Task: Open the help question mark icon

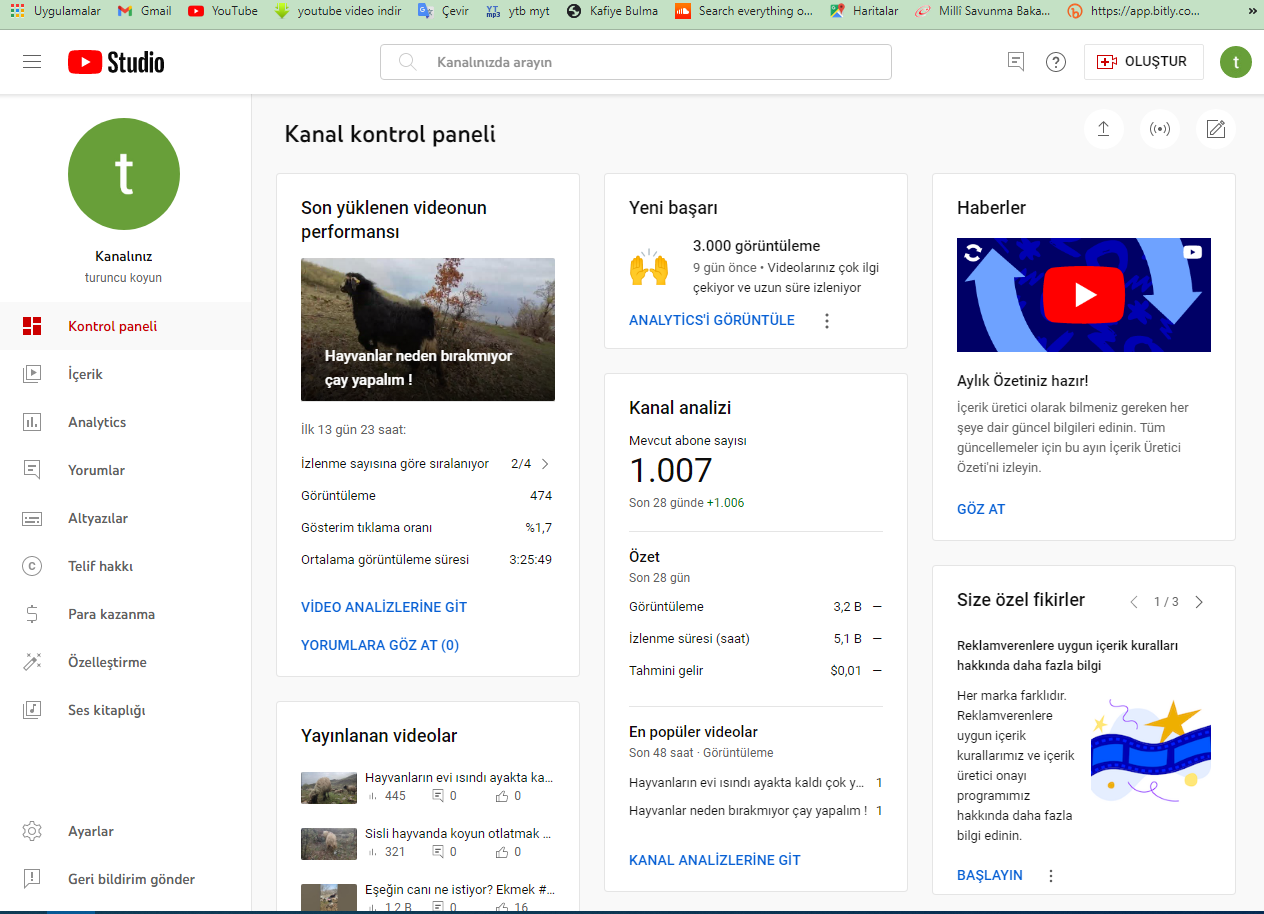Action: [1056, 62]
